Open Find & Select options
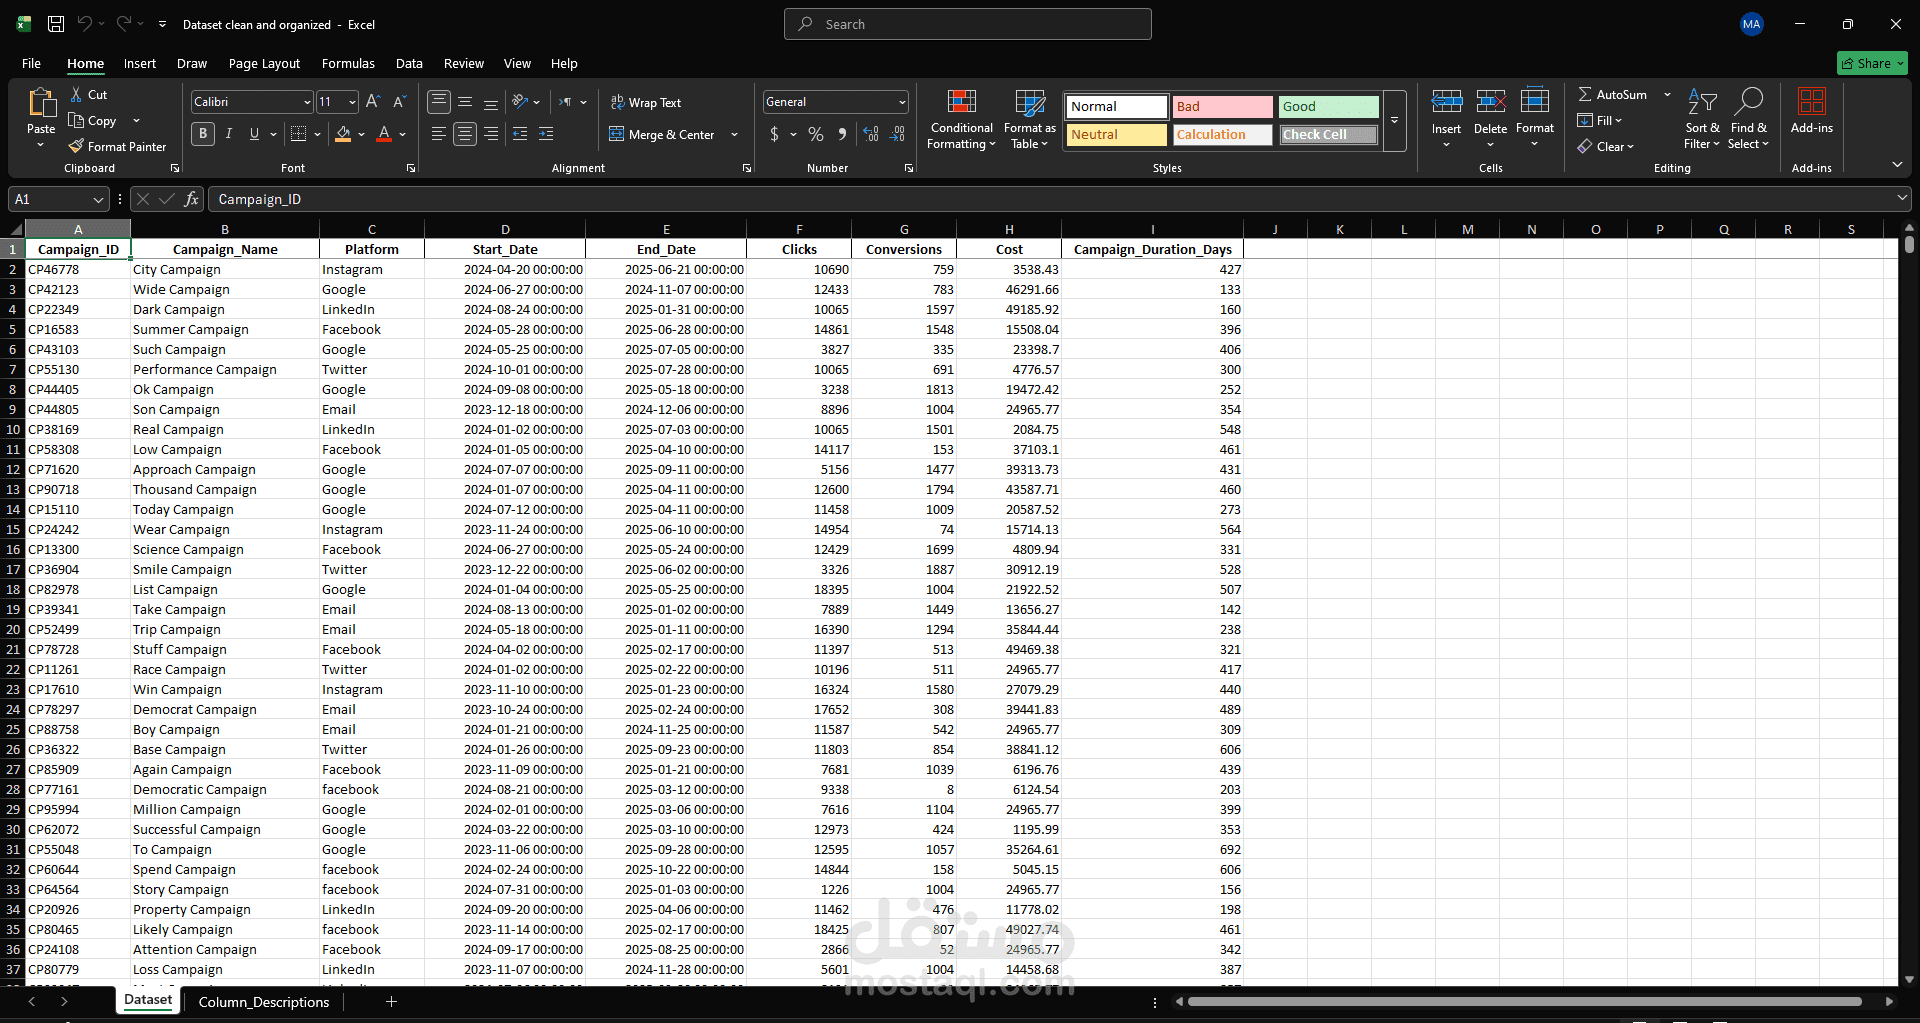 point(1748,120)
